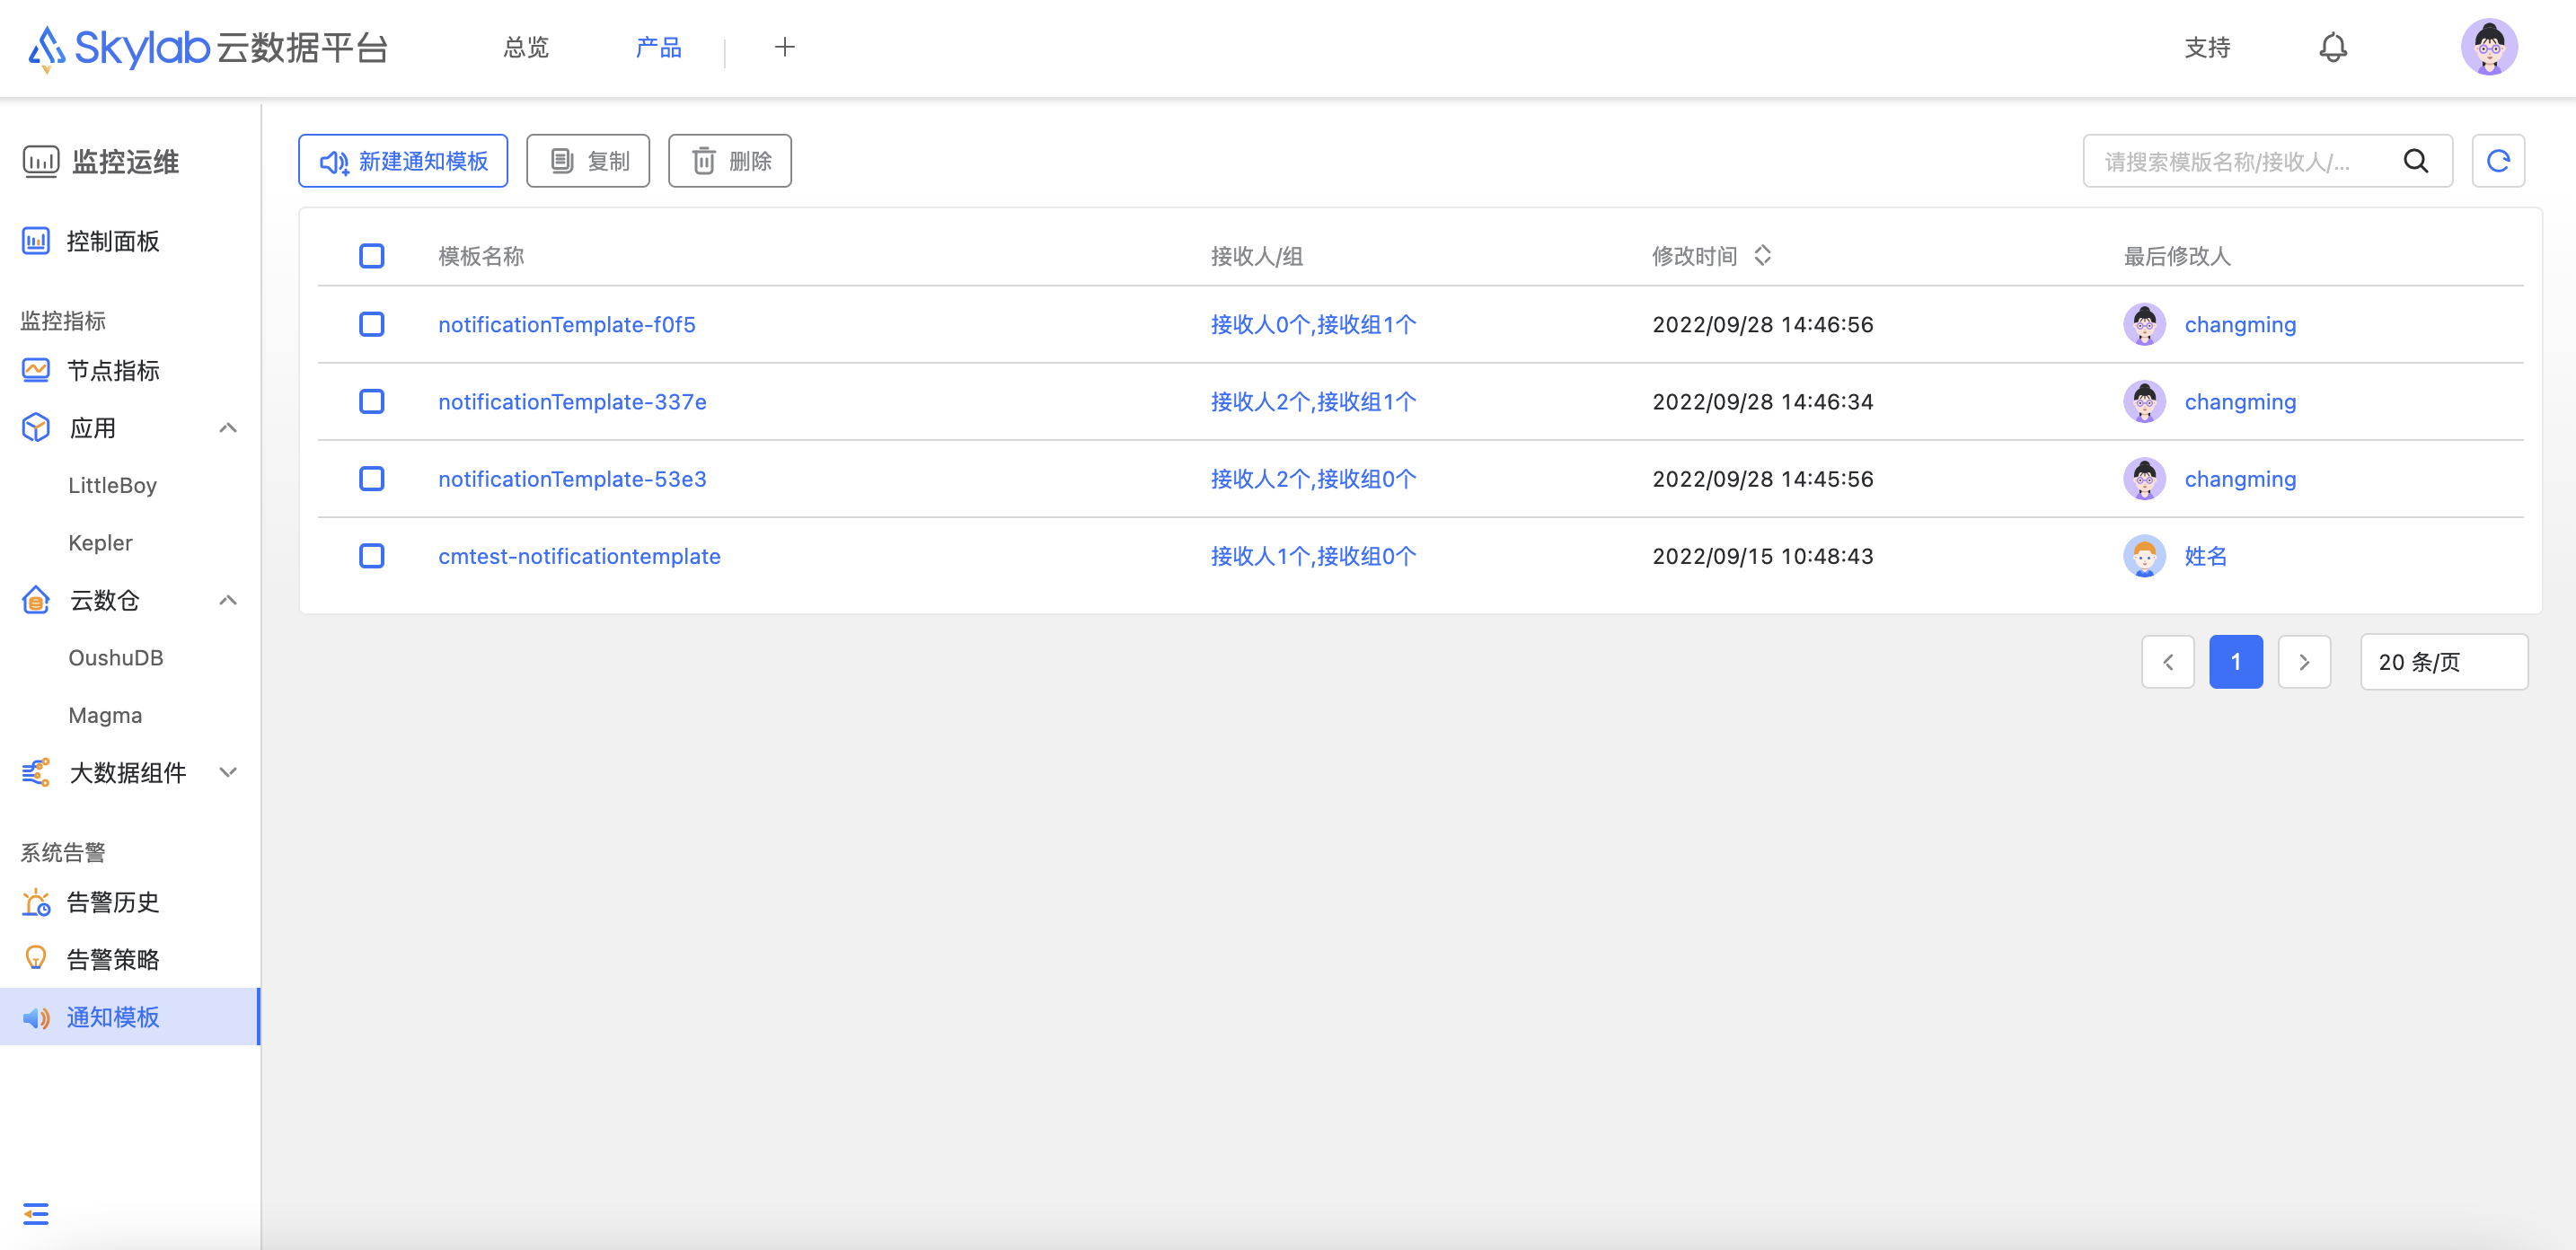This screenshot has width=2576, height=1250.
Task: Expand the 大数据组件 sidebar group
Action: (x=228, y=772)
